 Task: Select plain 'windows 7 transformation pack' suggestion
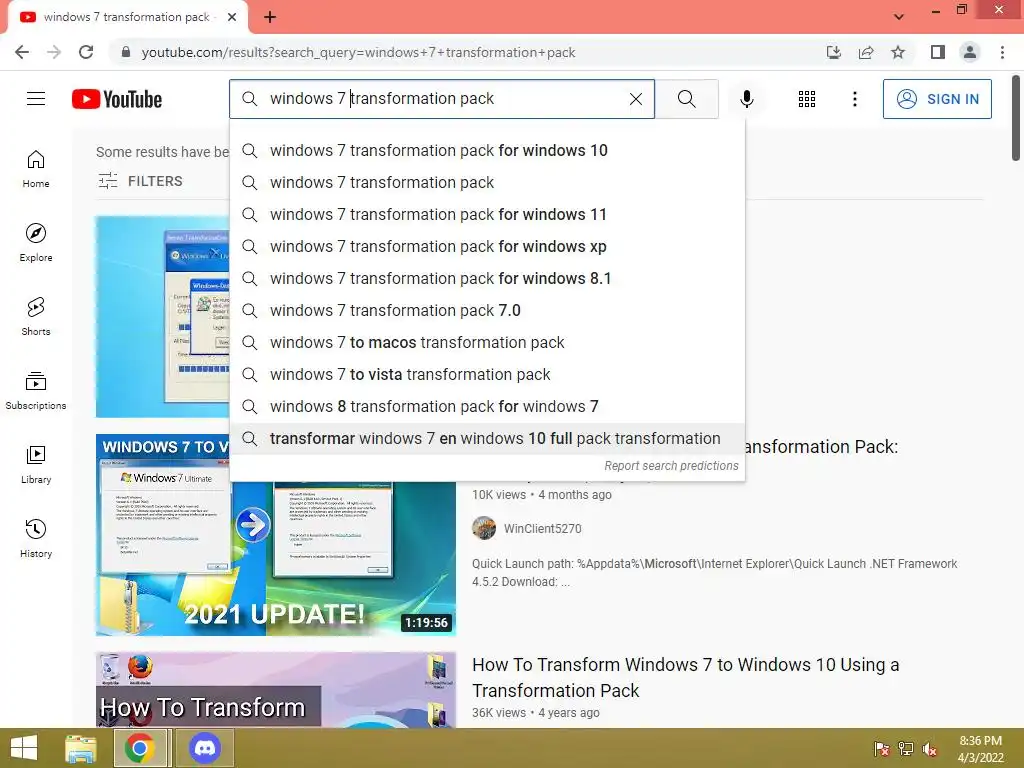487,182
